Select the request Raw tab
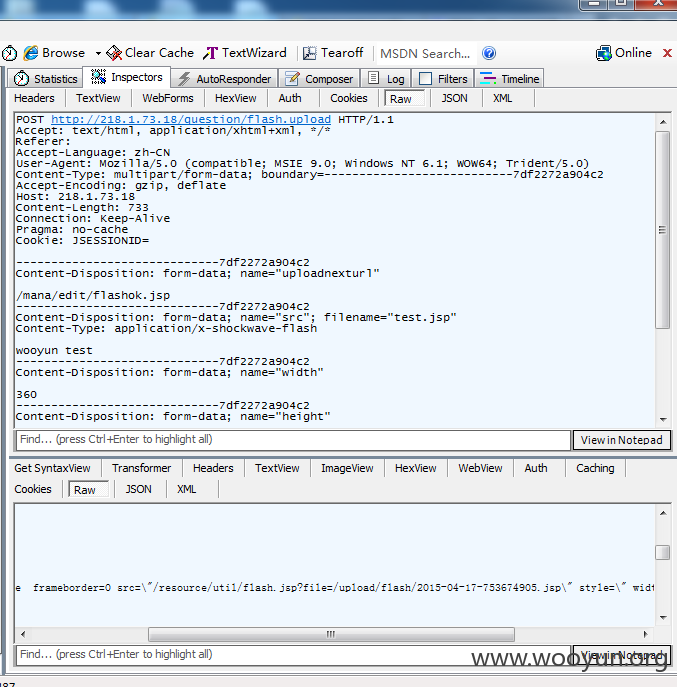This screenshot has height=687, width=677. click(404, 99)
